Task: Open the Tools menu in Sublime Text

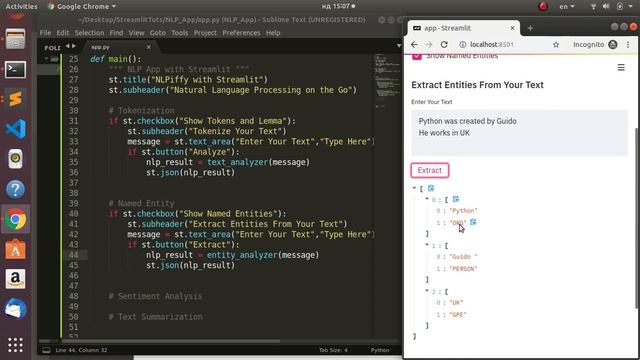Action: tap(180, 33)
